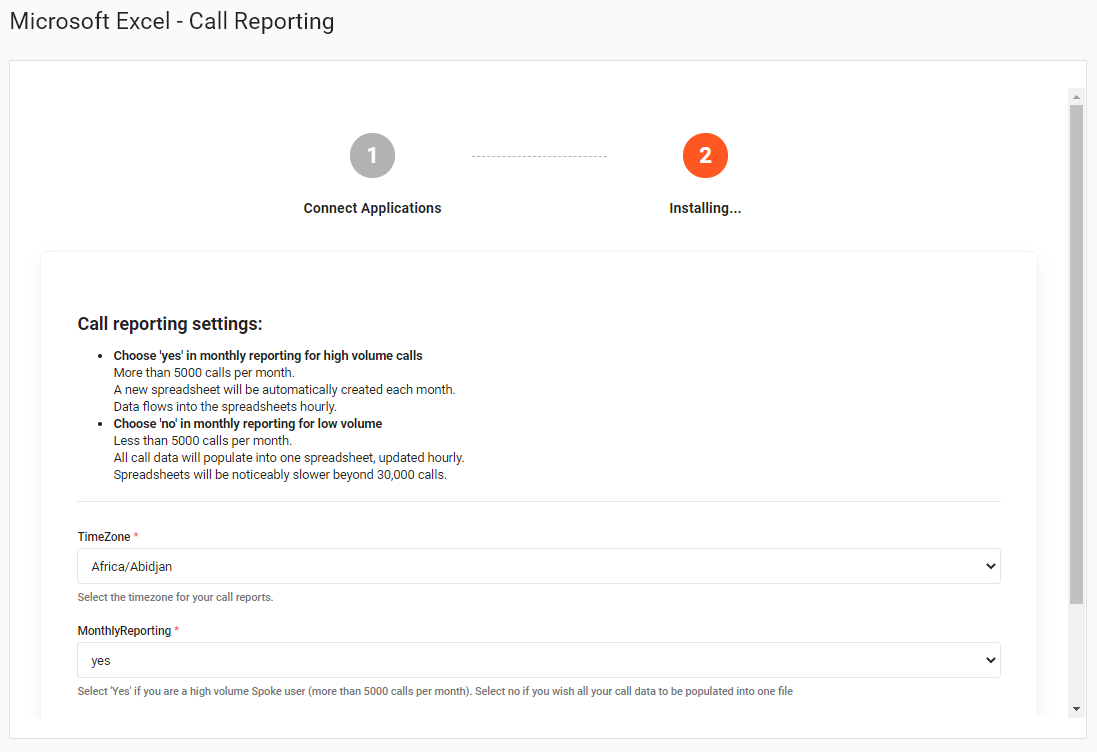Open the TimeZone dropdown showing Africa/Abidjan
The height and width of the screenshot is (752, 1097).
(x=539, y=566)
